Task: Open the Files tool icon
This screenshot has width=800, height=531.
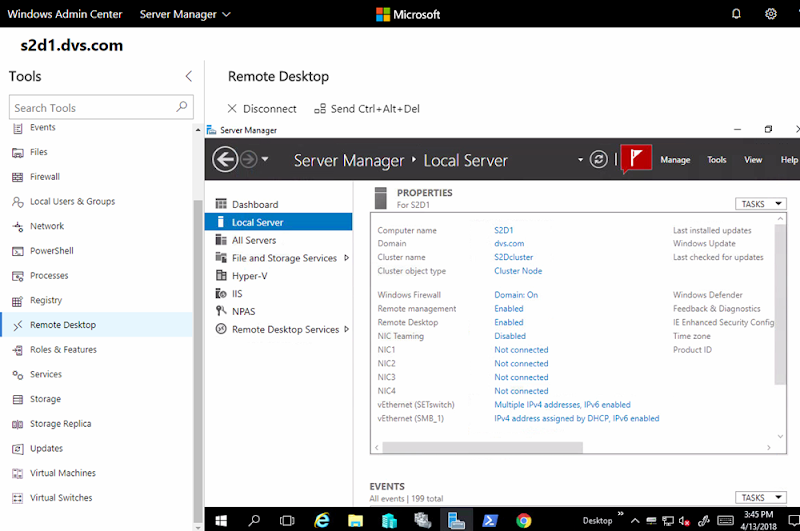Action: point(18,153)
